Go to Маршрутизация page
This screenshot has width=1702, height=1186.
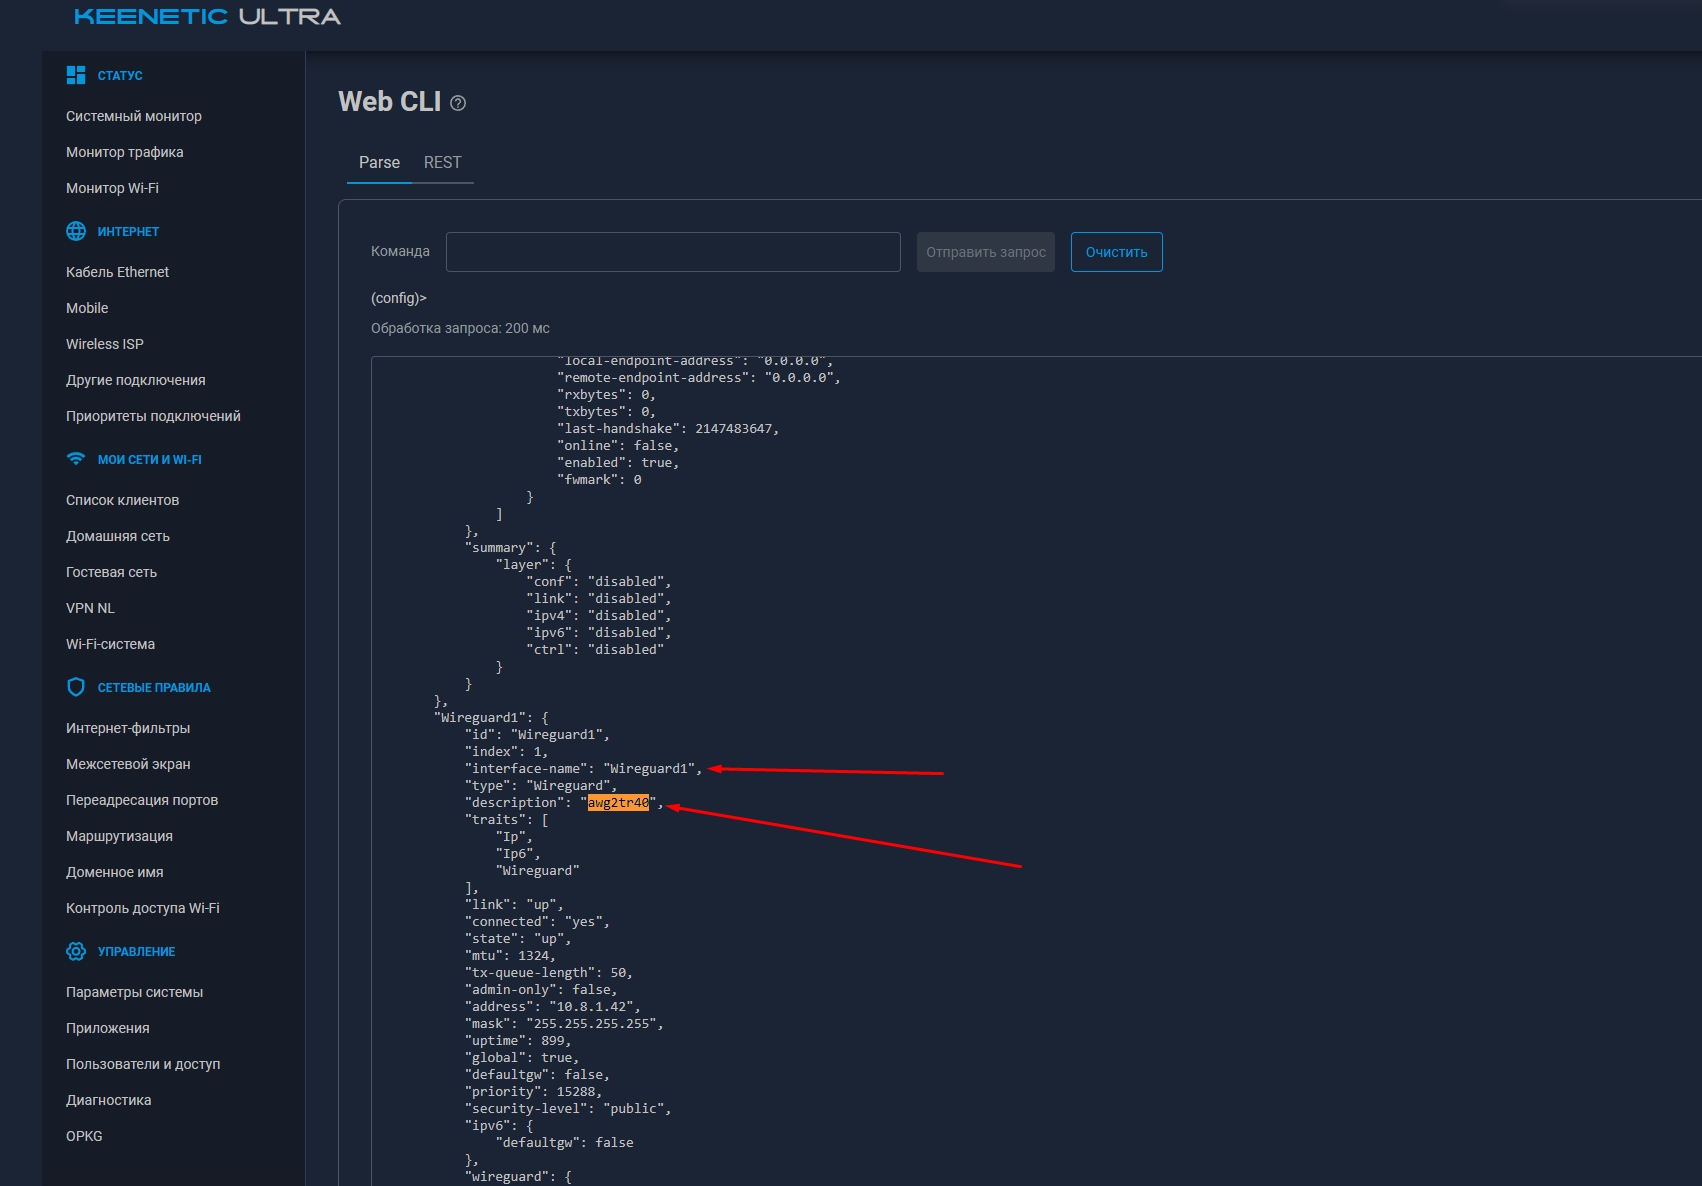tap(119, 836)
